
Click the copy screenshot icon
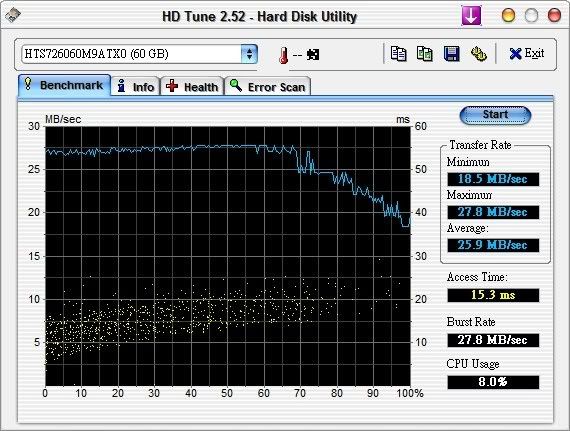point(424,54)
